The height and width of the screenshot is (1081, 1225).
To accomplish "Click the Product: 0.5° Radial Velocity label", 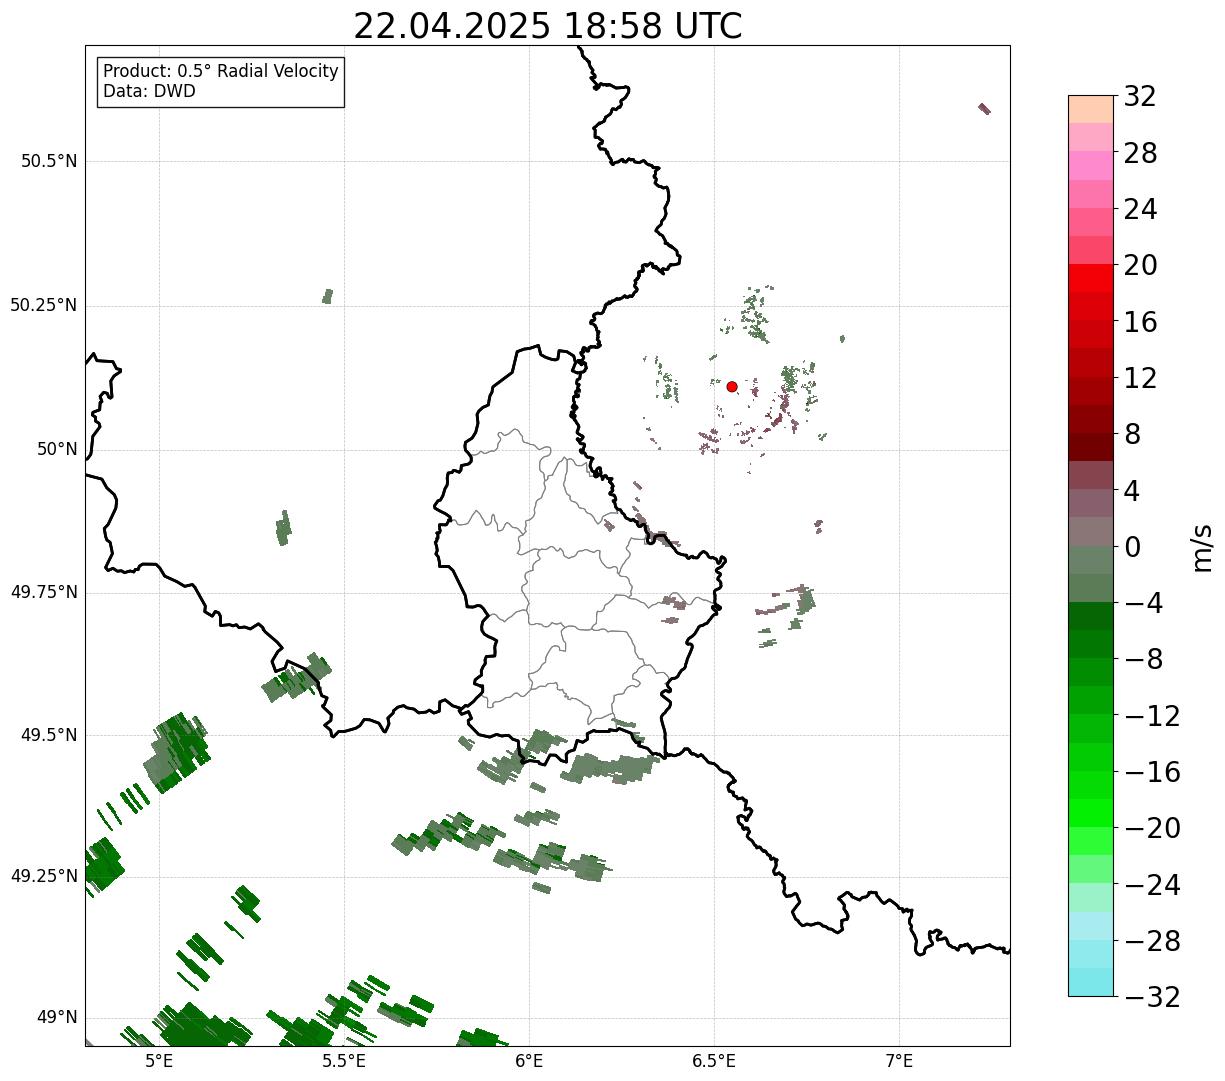I will (x=221, y=72).
